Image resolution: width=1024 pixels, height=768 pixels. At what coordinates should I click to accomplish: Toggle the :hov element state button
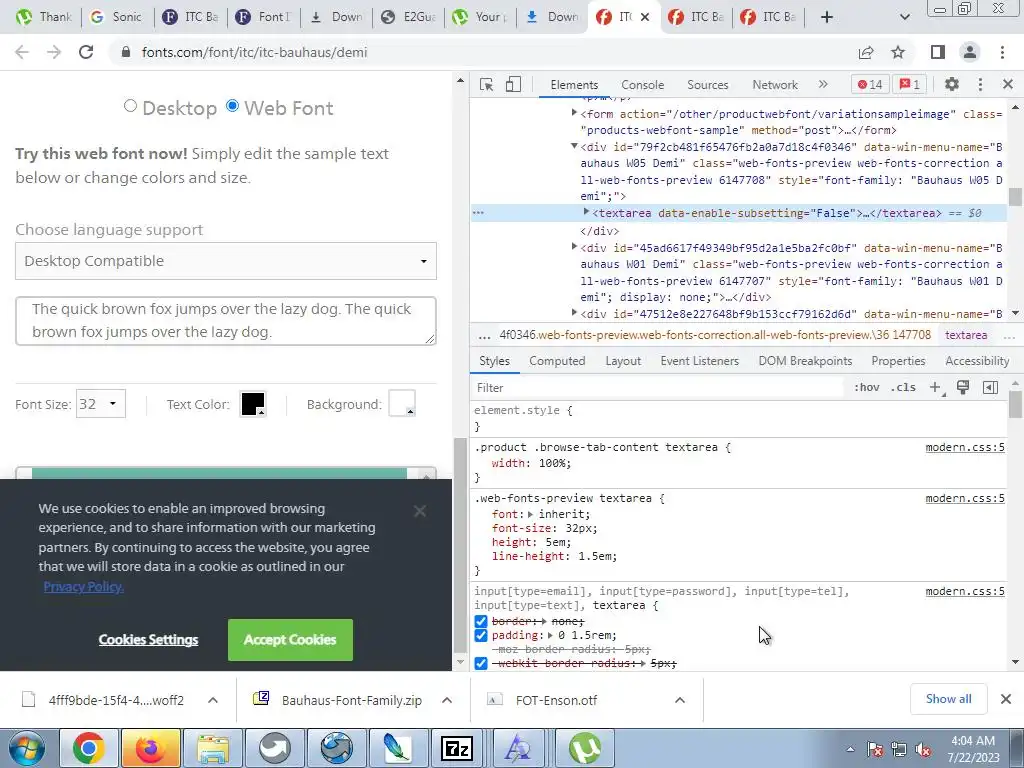pos(867,387)
